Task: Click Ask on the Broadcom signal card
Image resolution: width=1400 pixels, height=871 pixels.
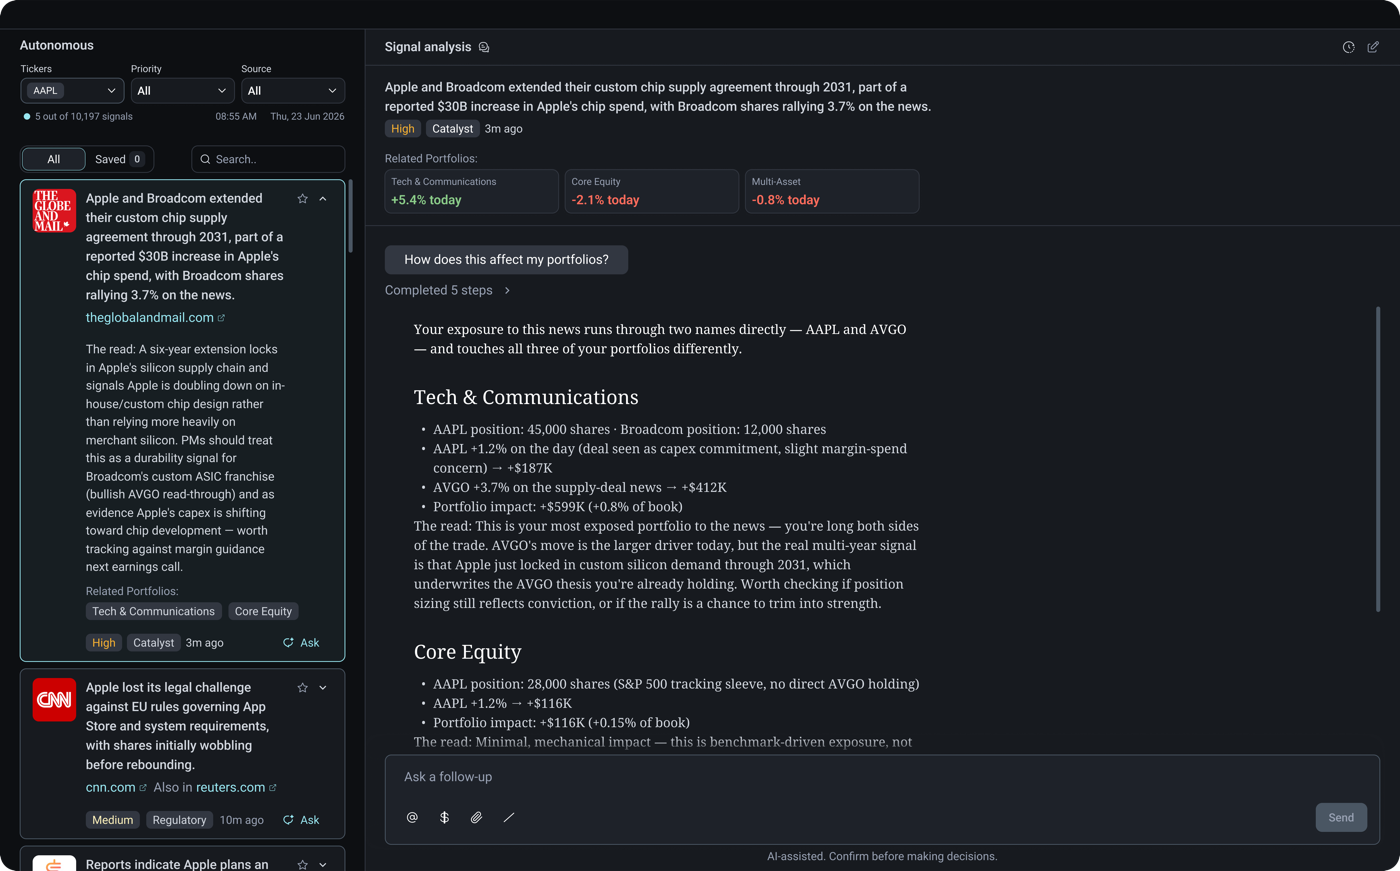Action: (x=301, y=642)
